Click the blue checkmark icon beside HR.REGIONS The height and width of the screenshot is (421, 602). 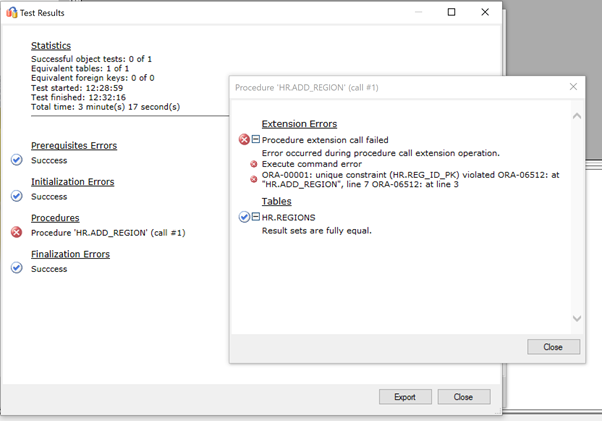click(244, 216)
